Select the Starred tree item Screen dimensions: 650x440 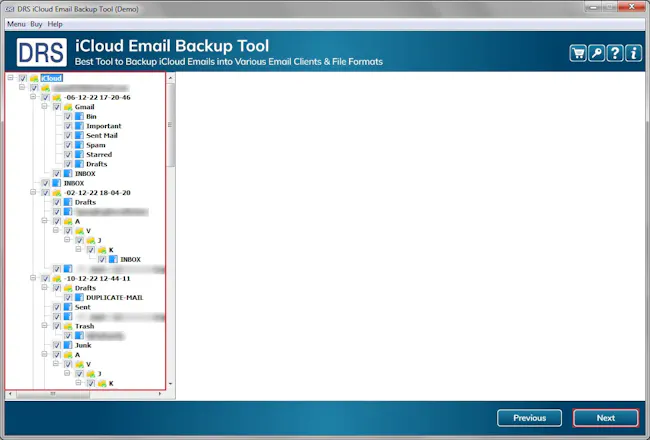pos(99,154)
